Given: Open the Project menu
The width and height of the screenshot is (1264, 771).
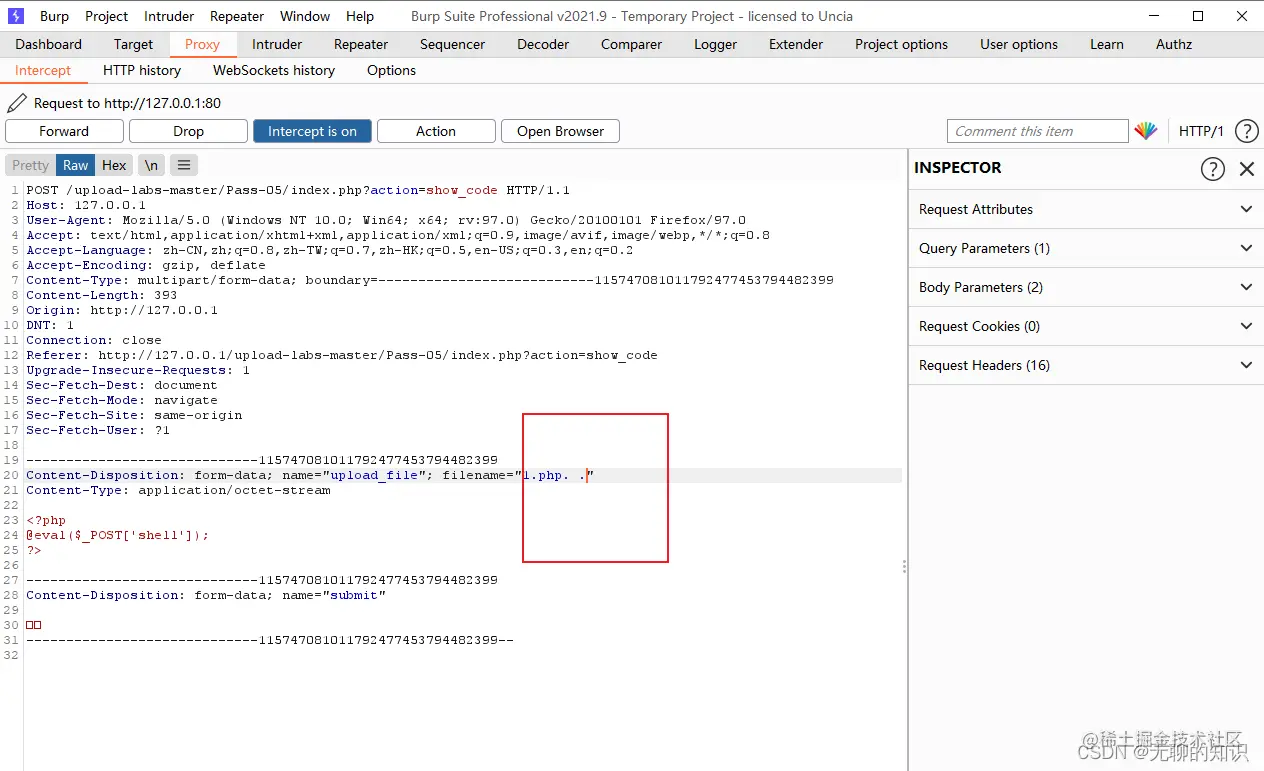Looking at the screenshot, I should click(x=107, y=16).
